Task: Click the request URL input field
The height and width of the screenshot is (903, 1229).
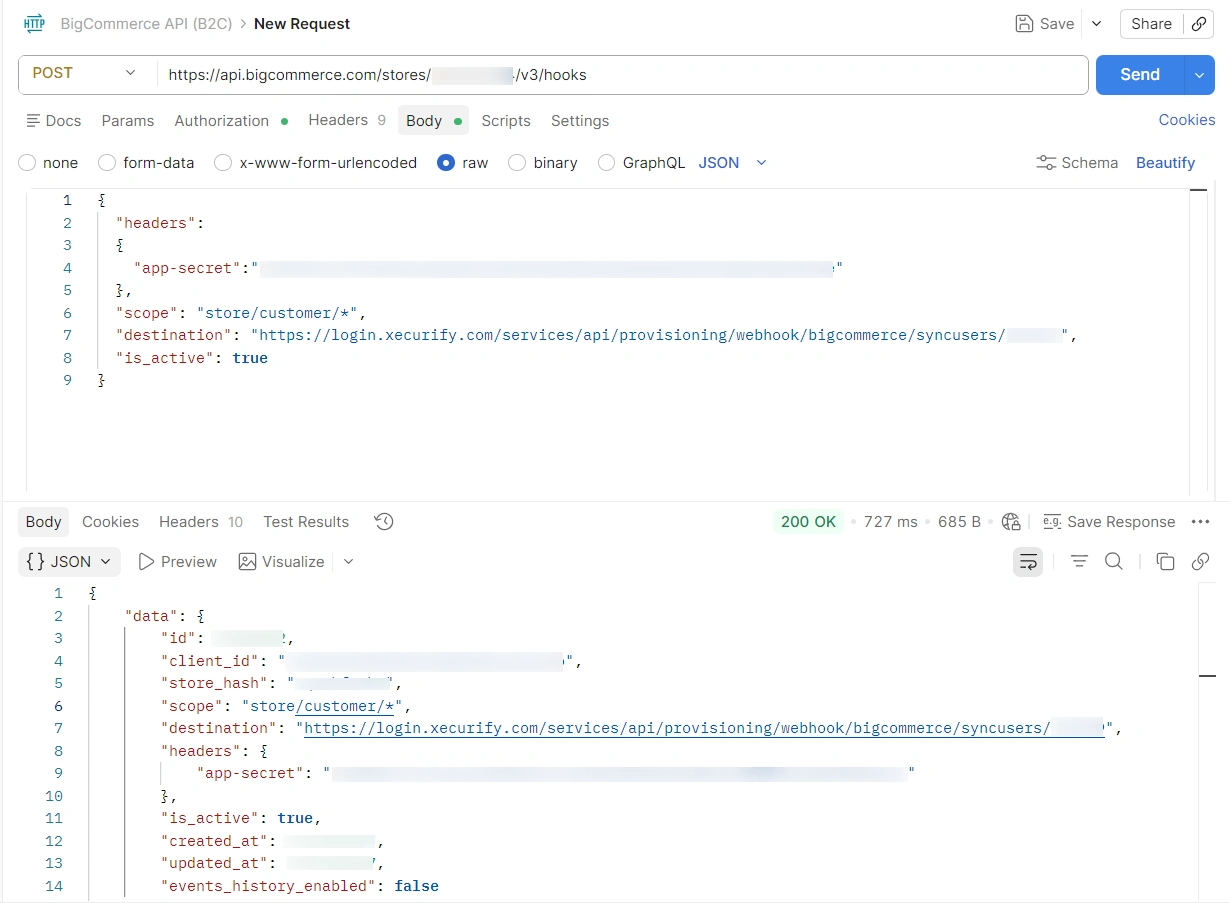Action: coord(621,75)
